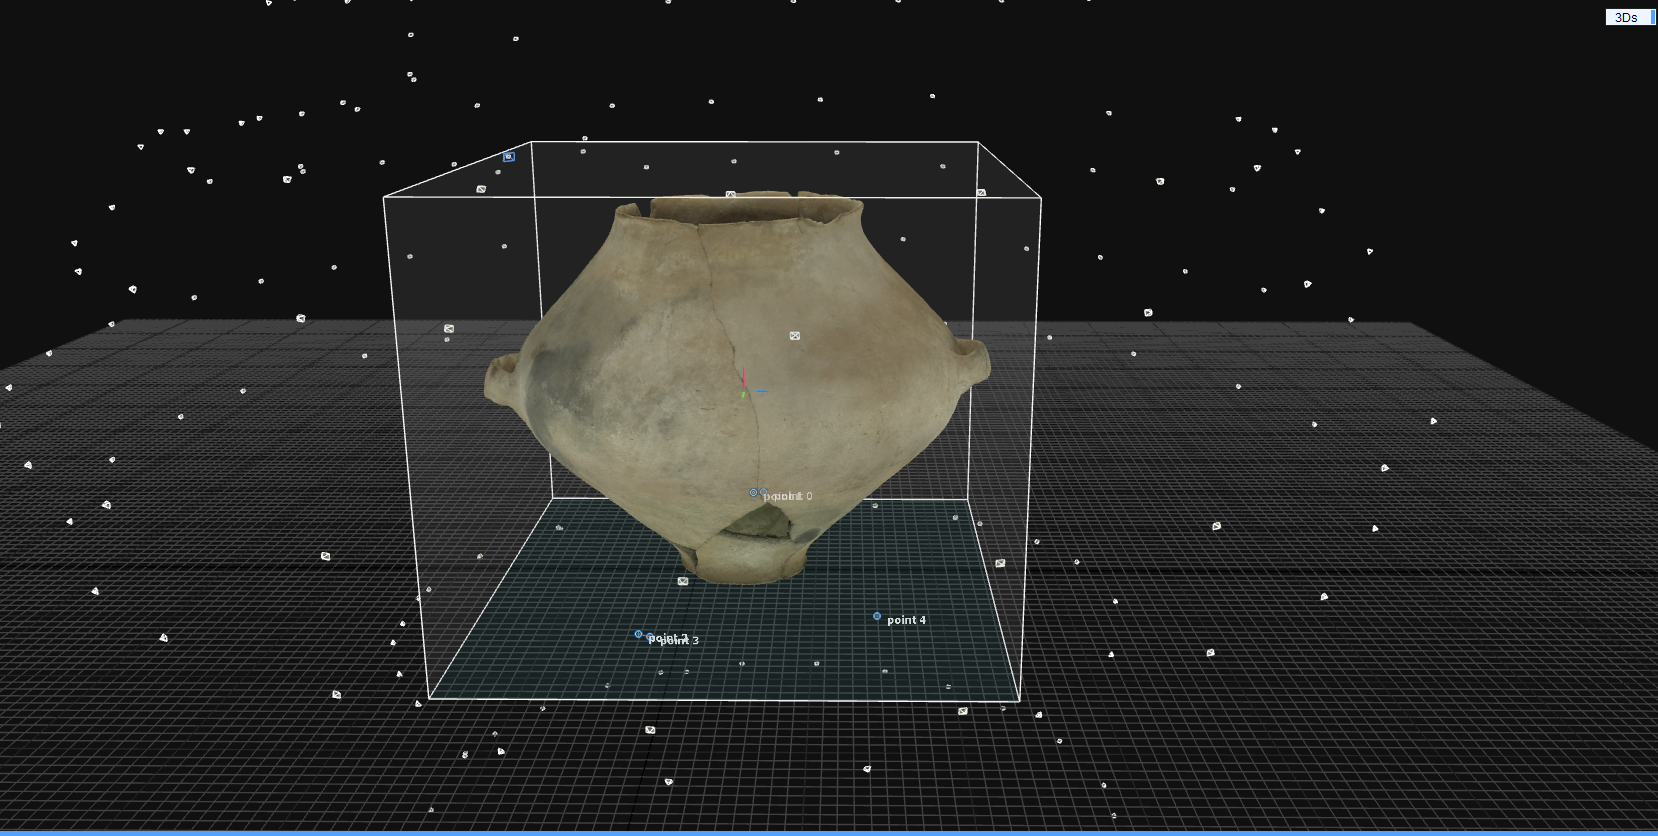This screenshot has width=1658, height=836.
Task: Select camera icon beside the highlighted blue camera
Action: [x=481, y=189]
